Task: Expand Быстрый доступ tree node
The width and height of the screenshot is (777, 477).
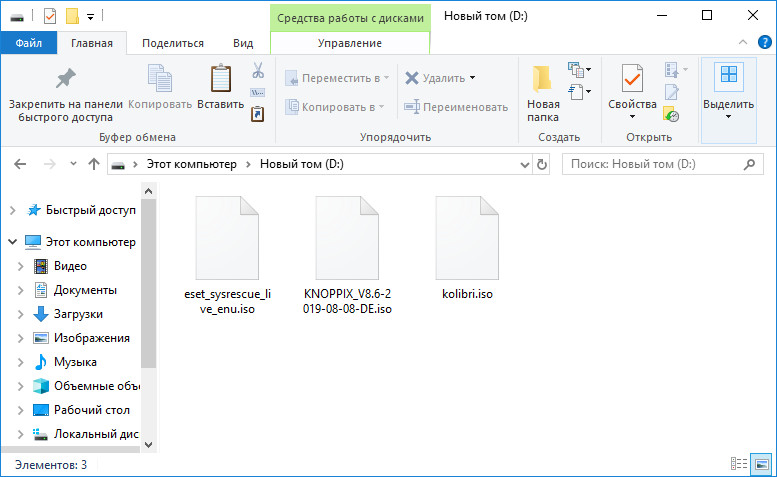Action: [x=13, y=211]
